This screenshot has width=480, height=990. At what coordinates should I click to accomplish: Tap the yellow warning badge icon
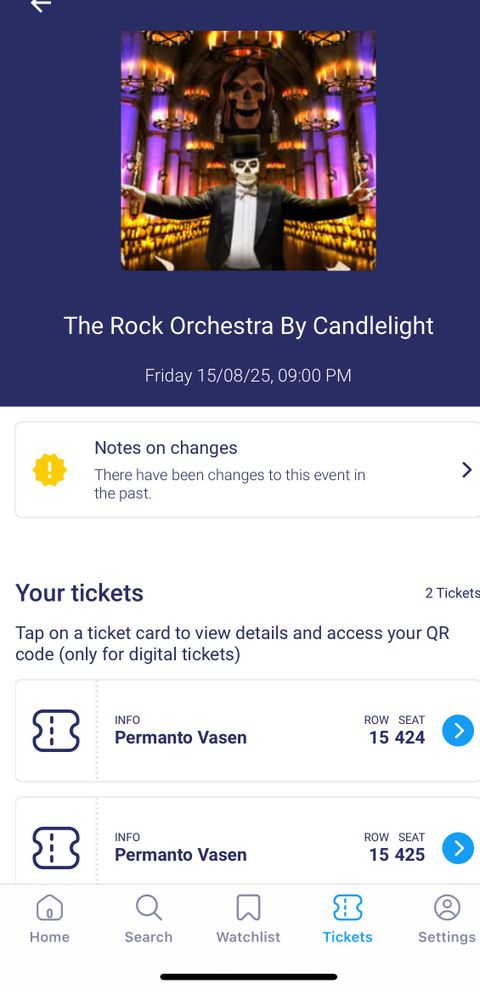(49, 470)
